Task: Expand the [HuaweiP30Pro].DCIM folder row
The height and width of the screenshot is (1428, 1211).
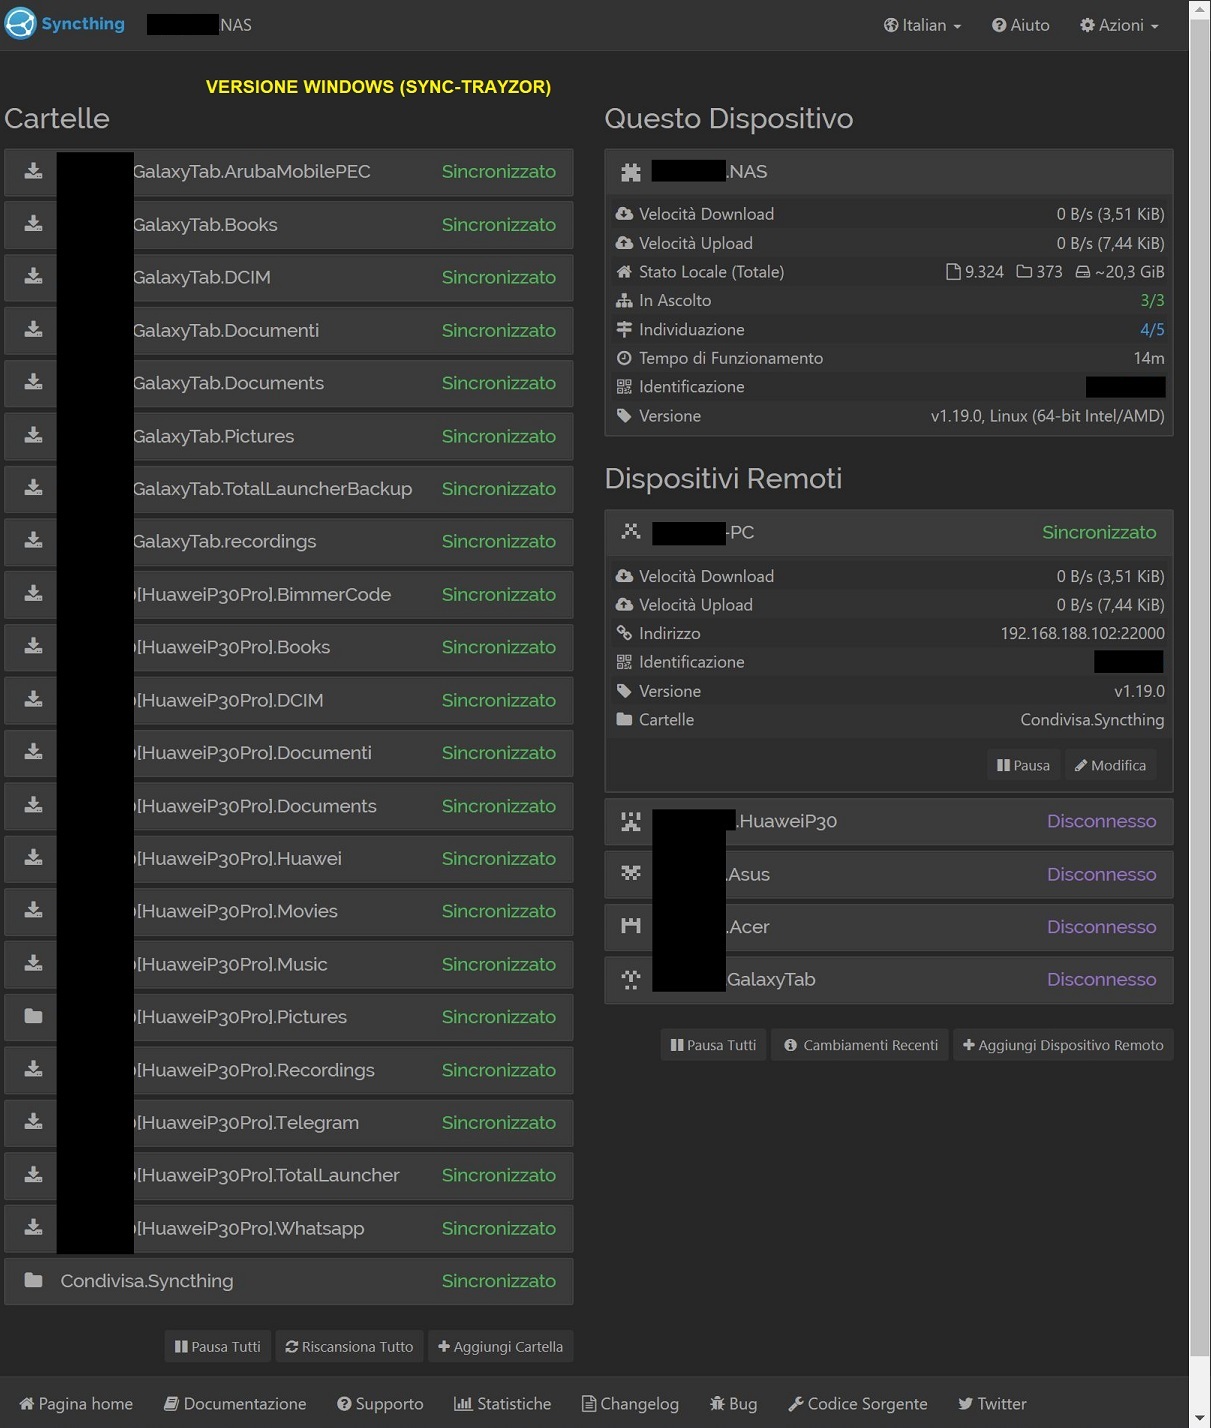Action: point(289,700)
